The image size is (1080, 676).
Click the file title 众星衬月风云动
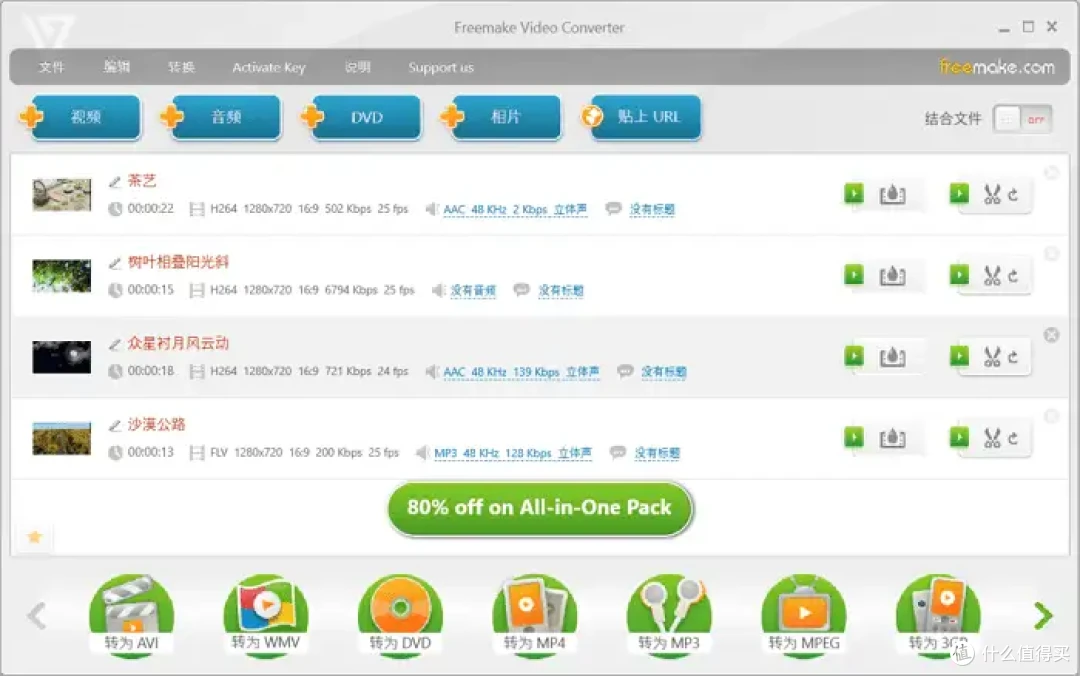click(x=178, y=343)
